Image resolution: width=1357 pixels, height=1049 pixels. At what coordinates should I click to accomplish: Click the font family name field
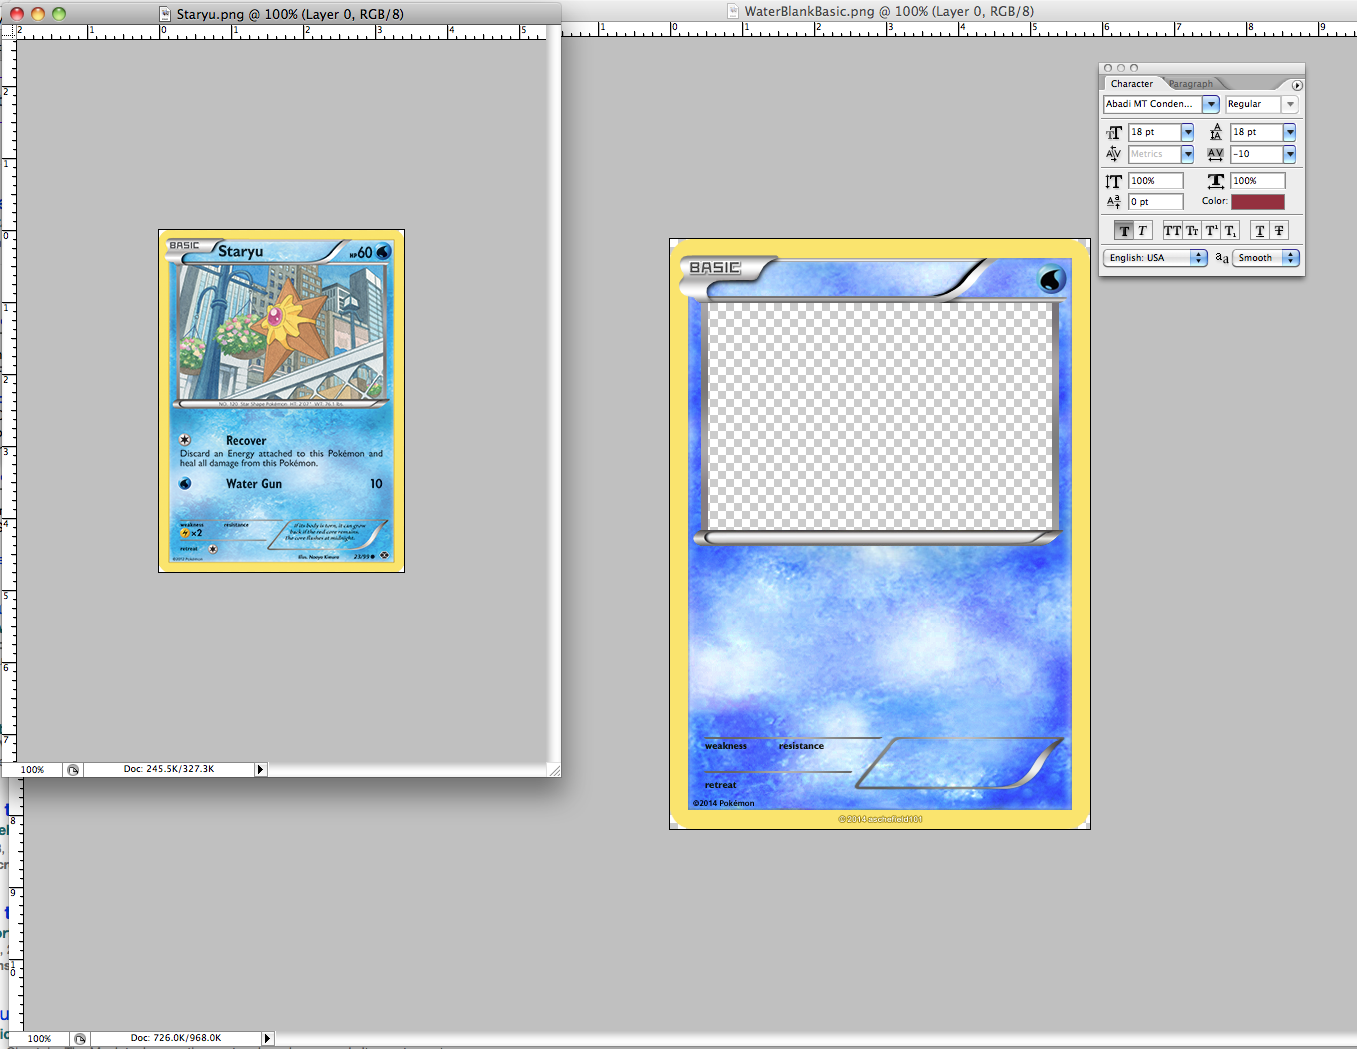[x=1153, y=104]
